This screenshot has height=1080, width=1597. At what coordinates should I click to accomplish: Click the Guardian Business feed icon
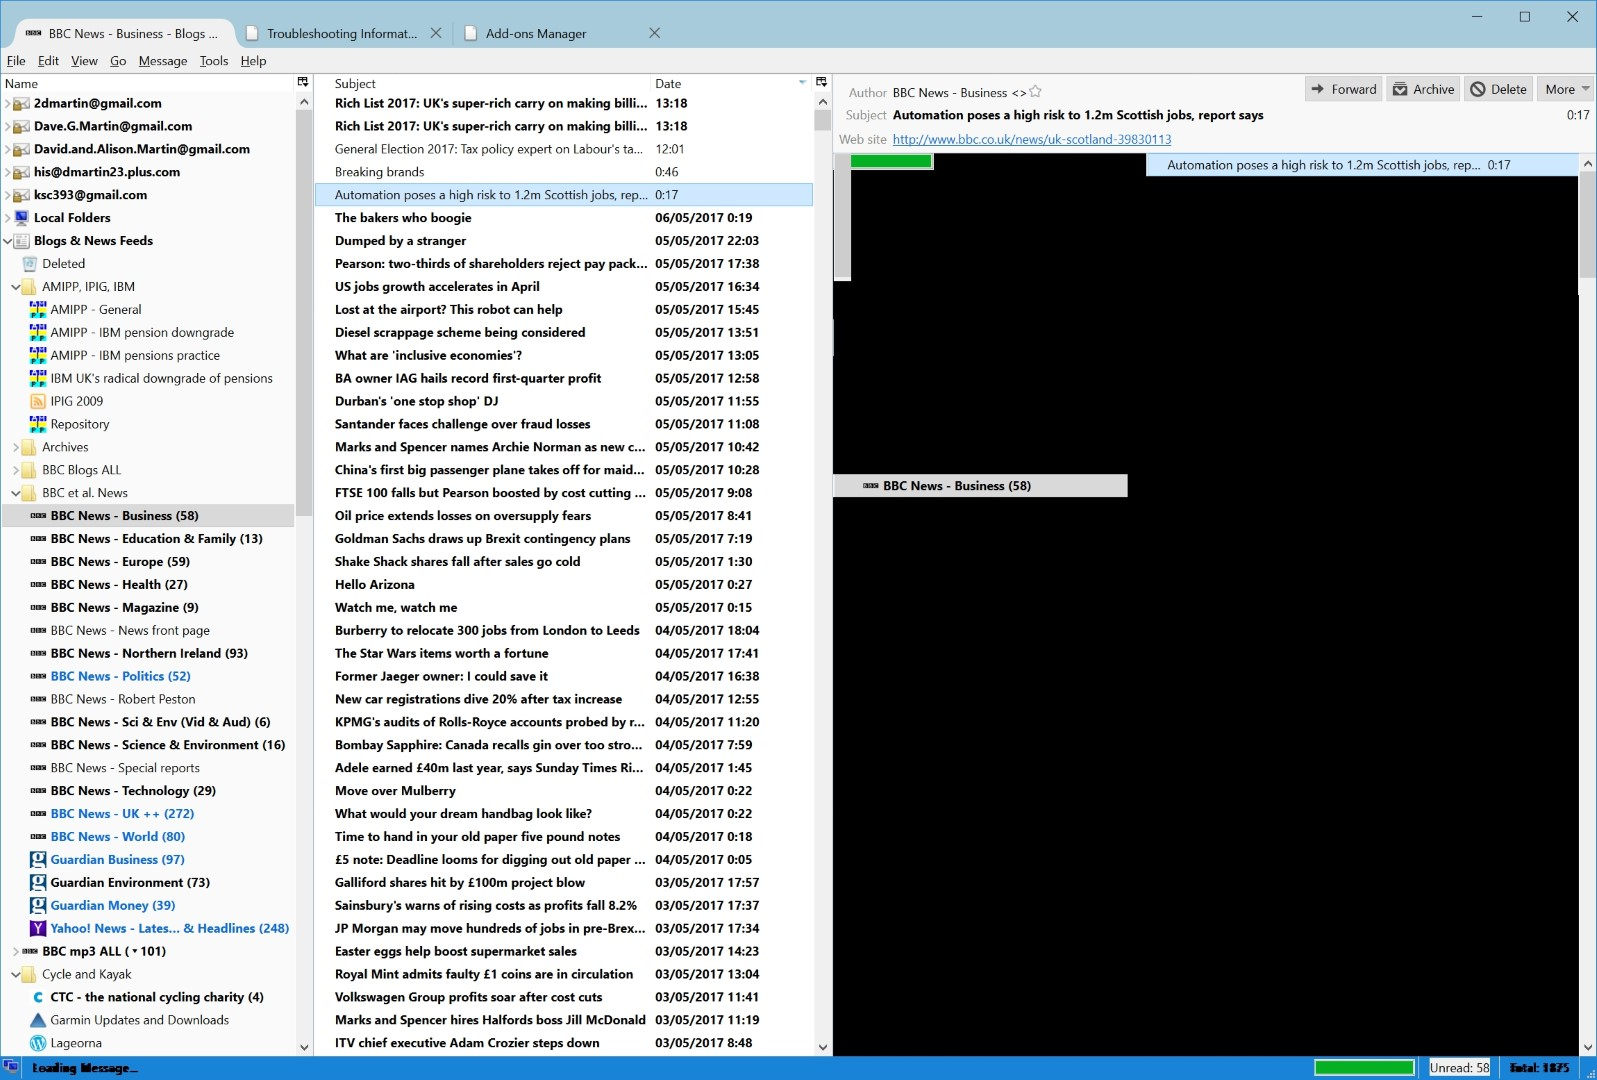tap(38, 859)
